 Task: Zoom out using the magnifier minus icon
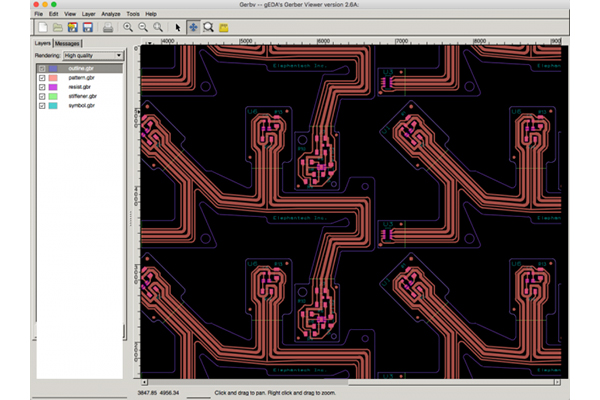pyautogui.click(x=143, y=27)
